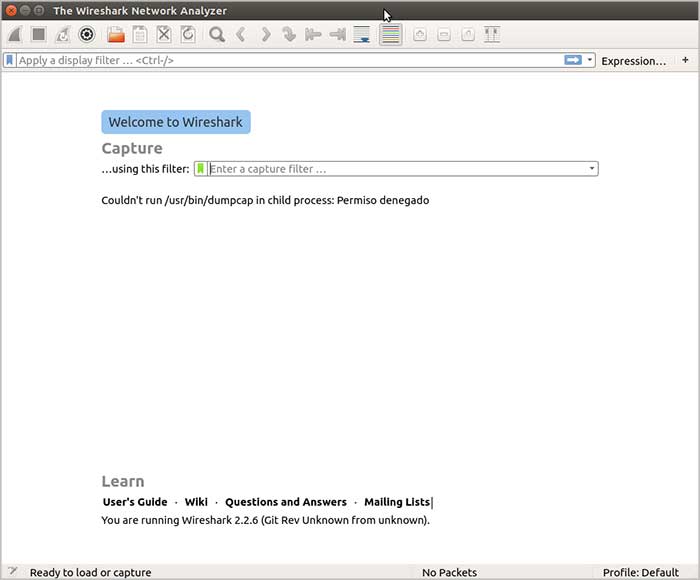This screenshot has height=580, width=700.
Task: Open Questions and Answers link
Action: 286,502
